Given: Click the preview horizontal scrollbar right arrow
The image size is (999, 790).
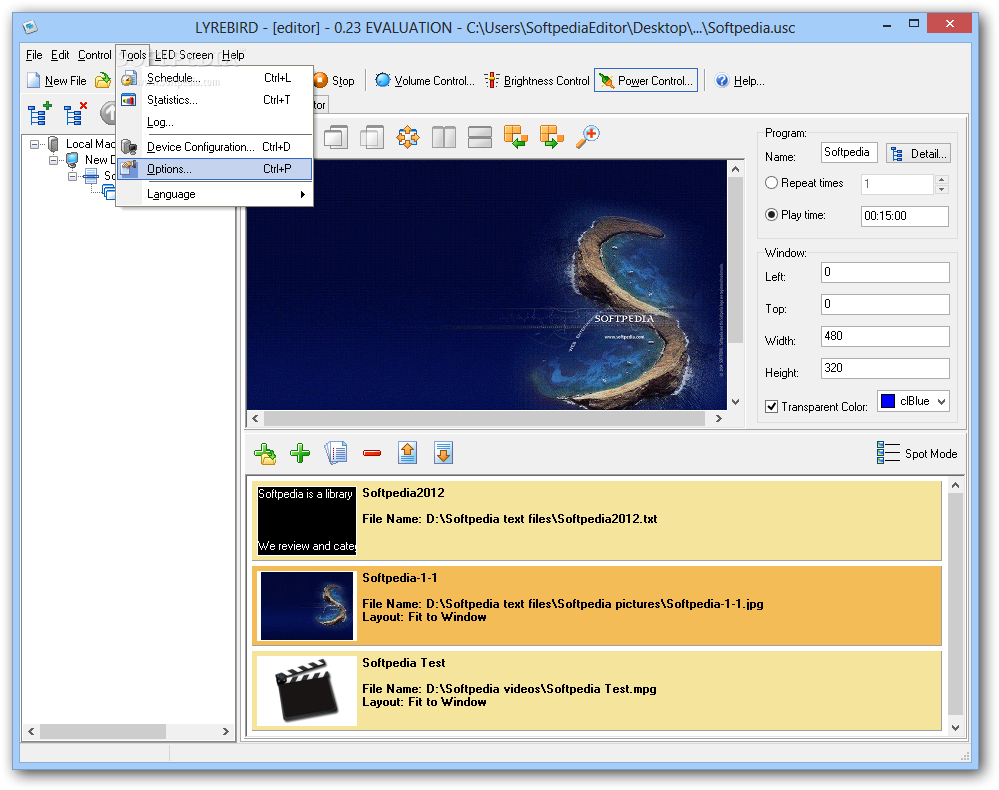Looking at the screenshot, I should coord(719,419).
